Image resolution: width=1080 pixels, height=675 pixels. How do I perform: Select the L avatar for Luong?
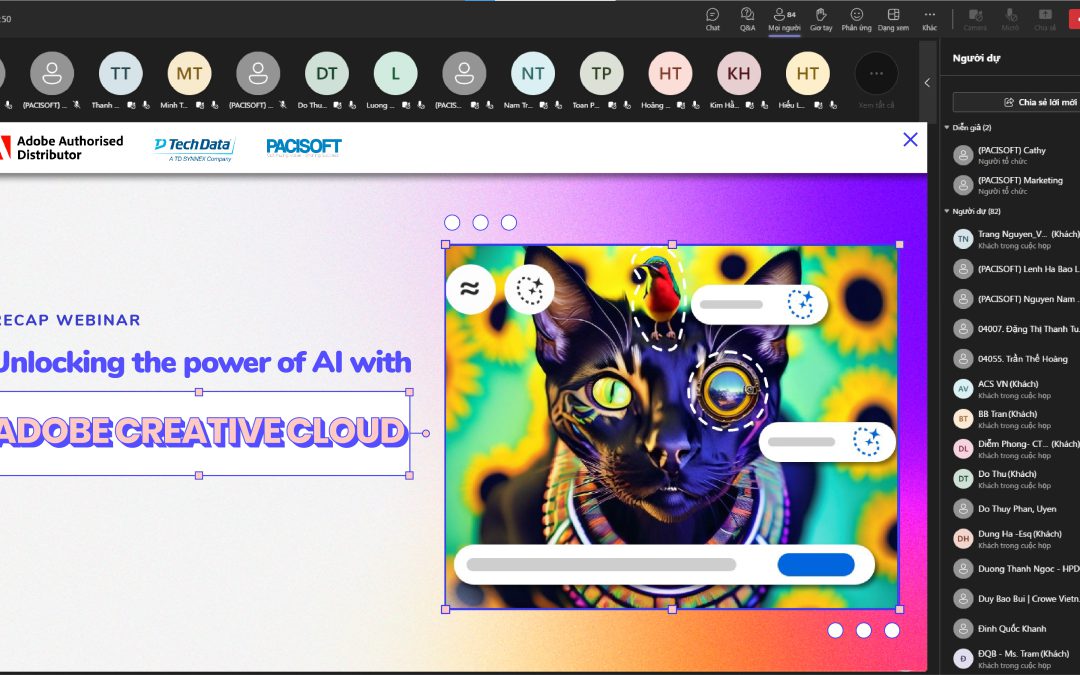395,73
